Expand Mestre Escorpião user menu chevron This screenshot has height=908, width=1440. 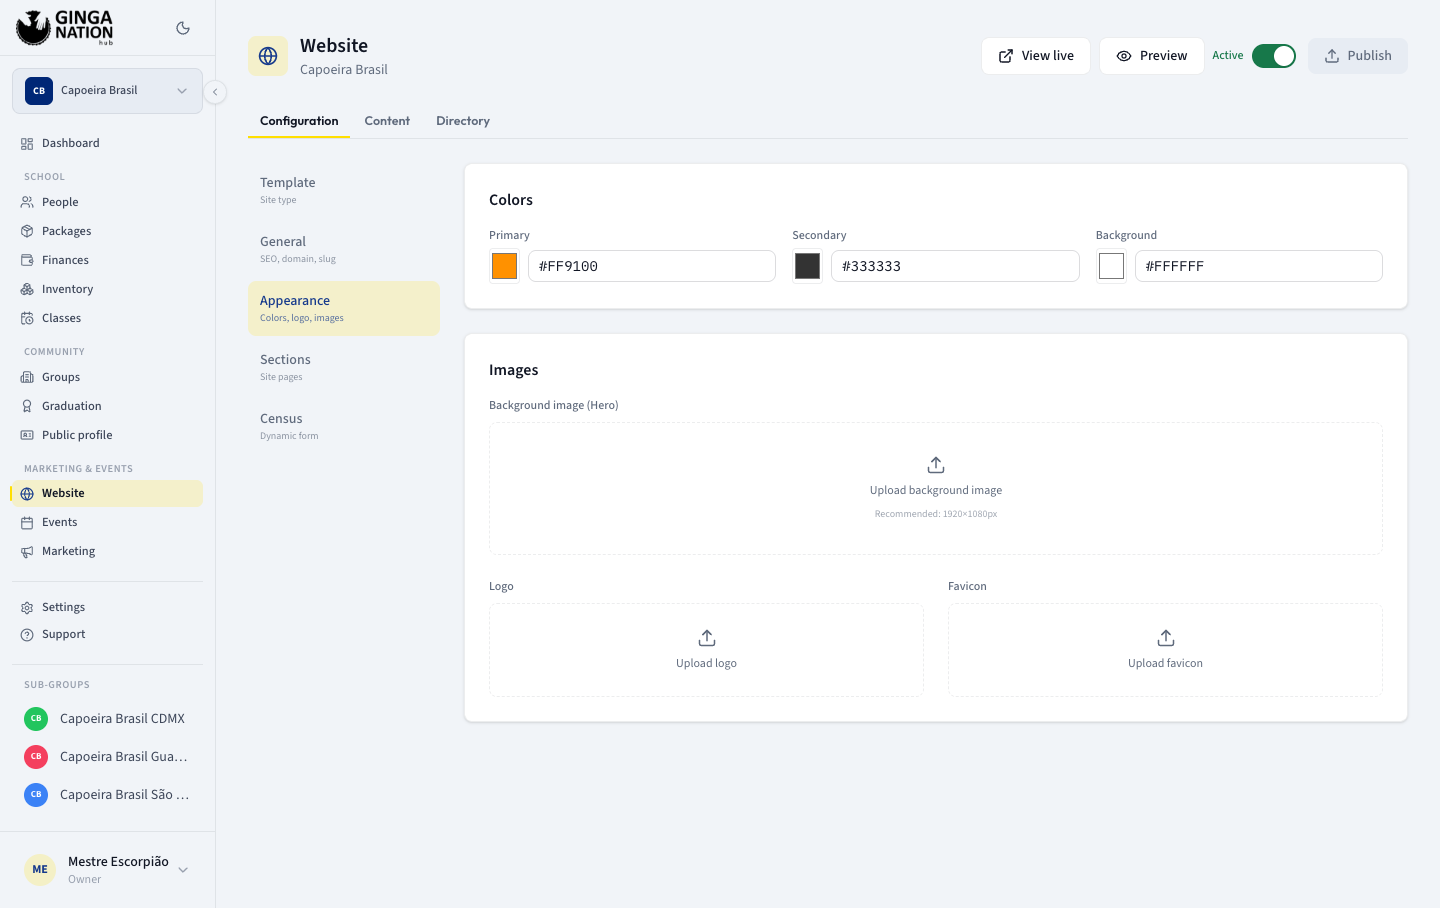[183, 870]
